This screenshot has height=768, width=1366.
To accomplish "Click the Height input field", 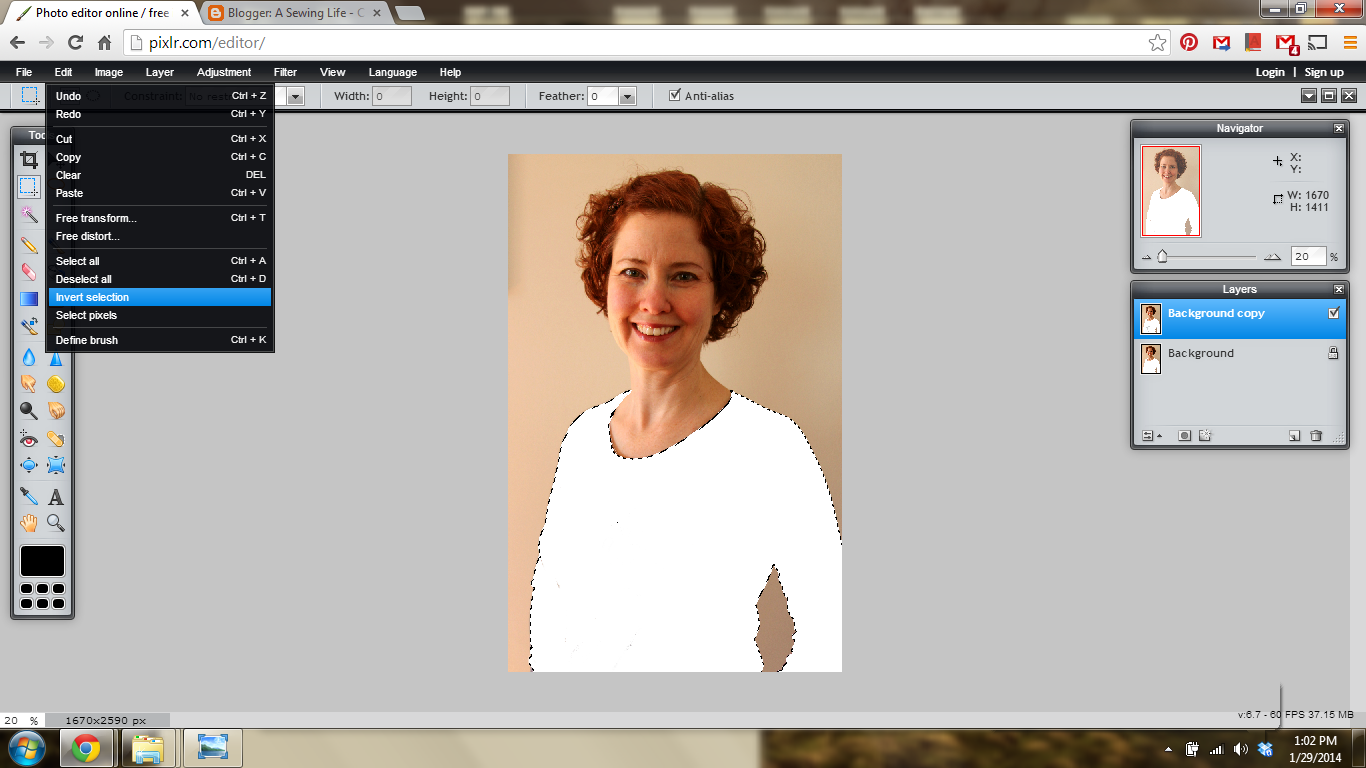I will click(x=490, y=96).
